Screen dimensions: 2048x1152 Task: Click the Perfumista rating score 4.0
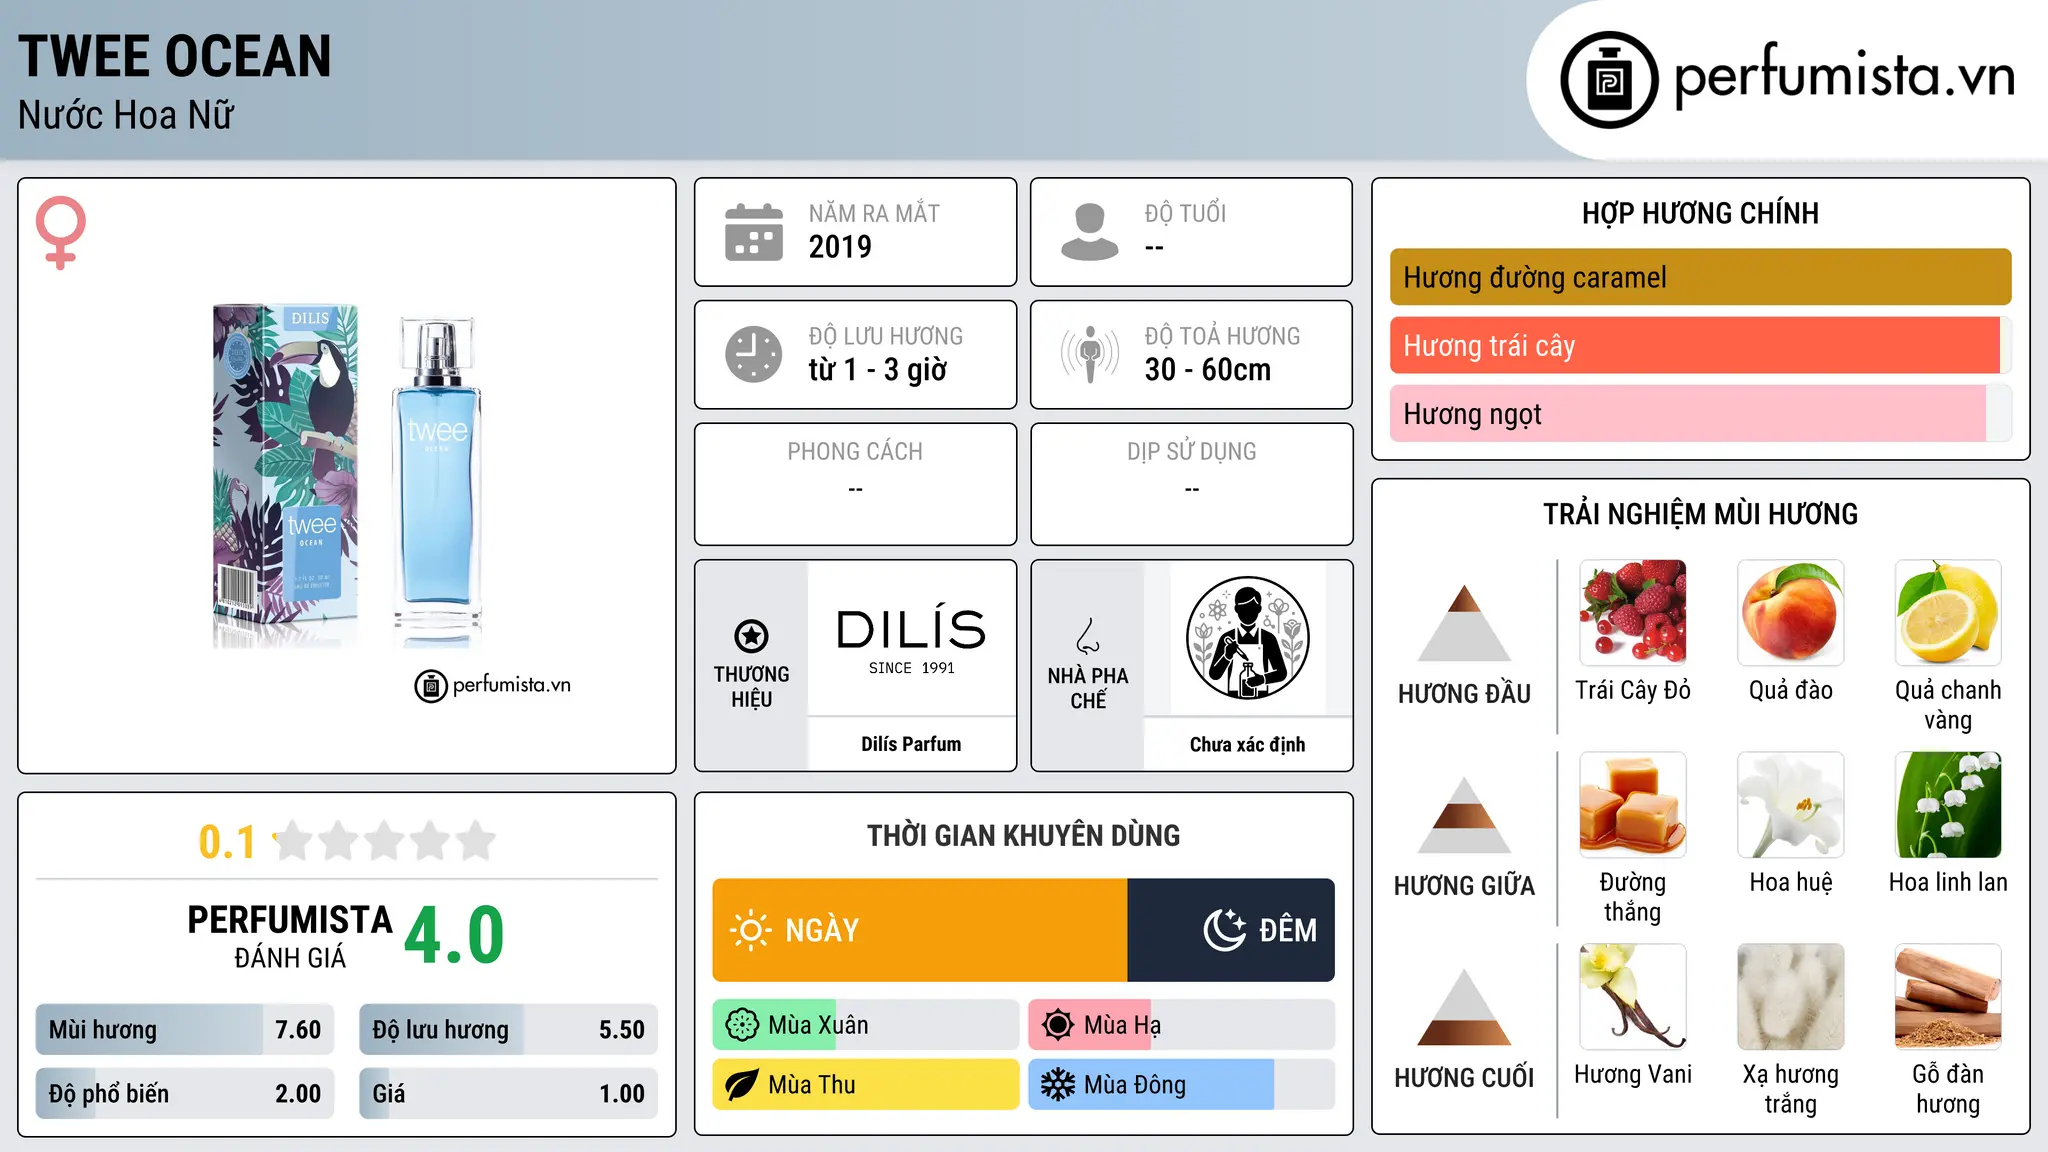pyautogui.click(x=454, y=936)
